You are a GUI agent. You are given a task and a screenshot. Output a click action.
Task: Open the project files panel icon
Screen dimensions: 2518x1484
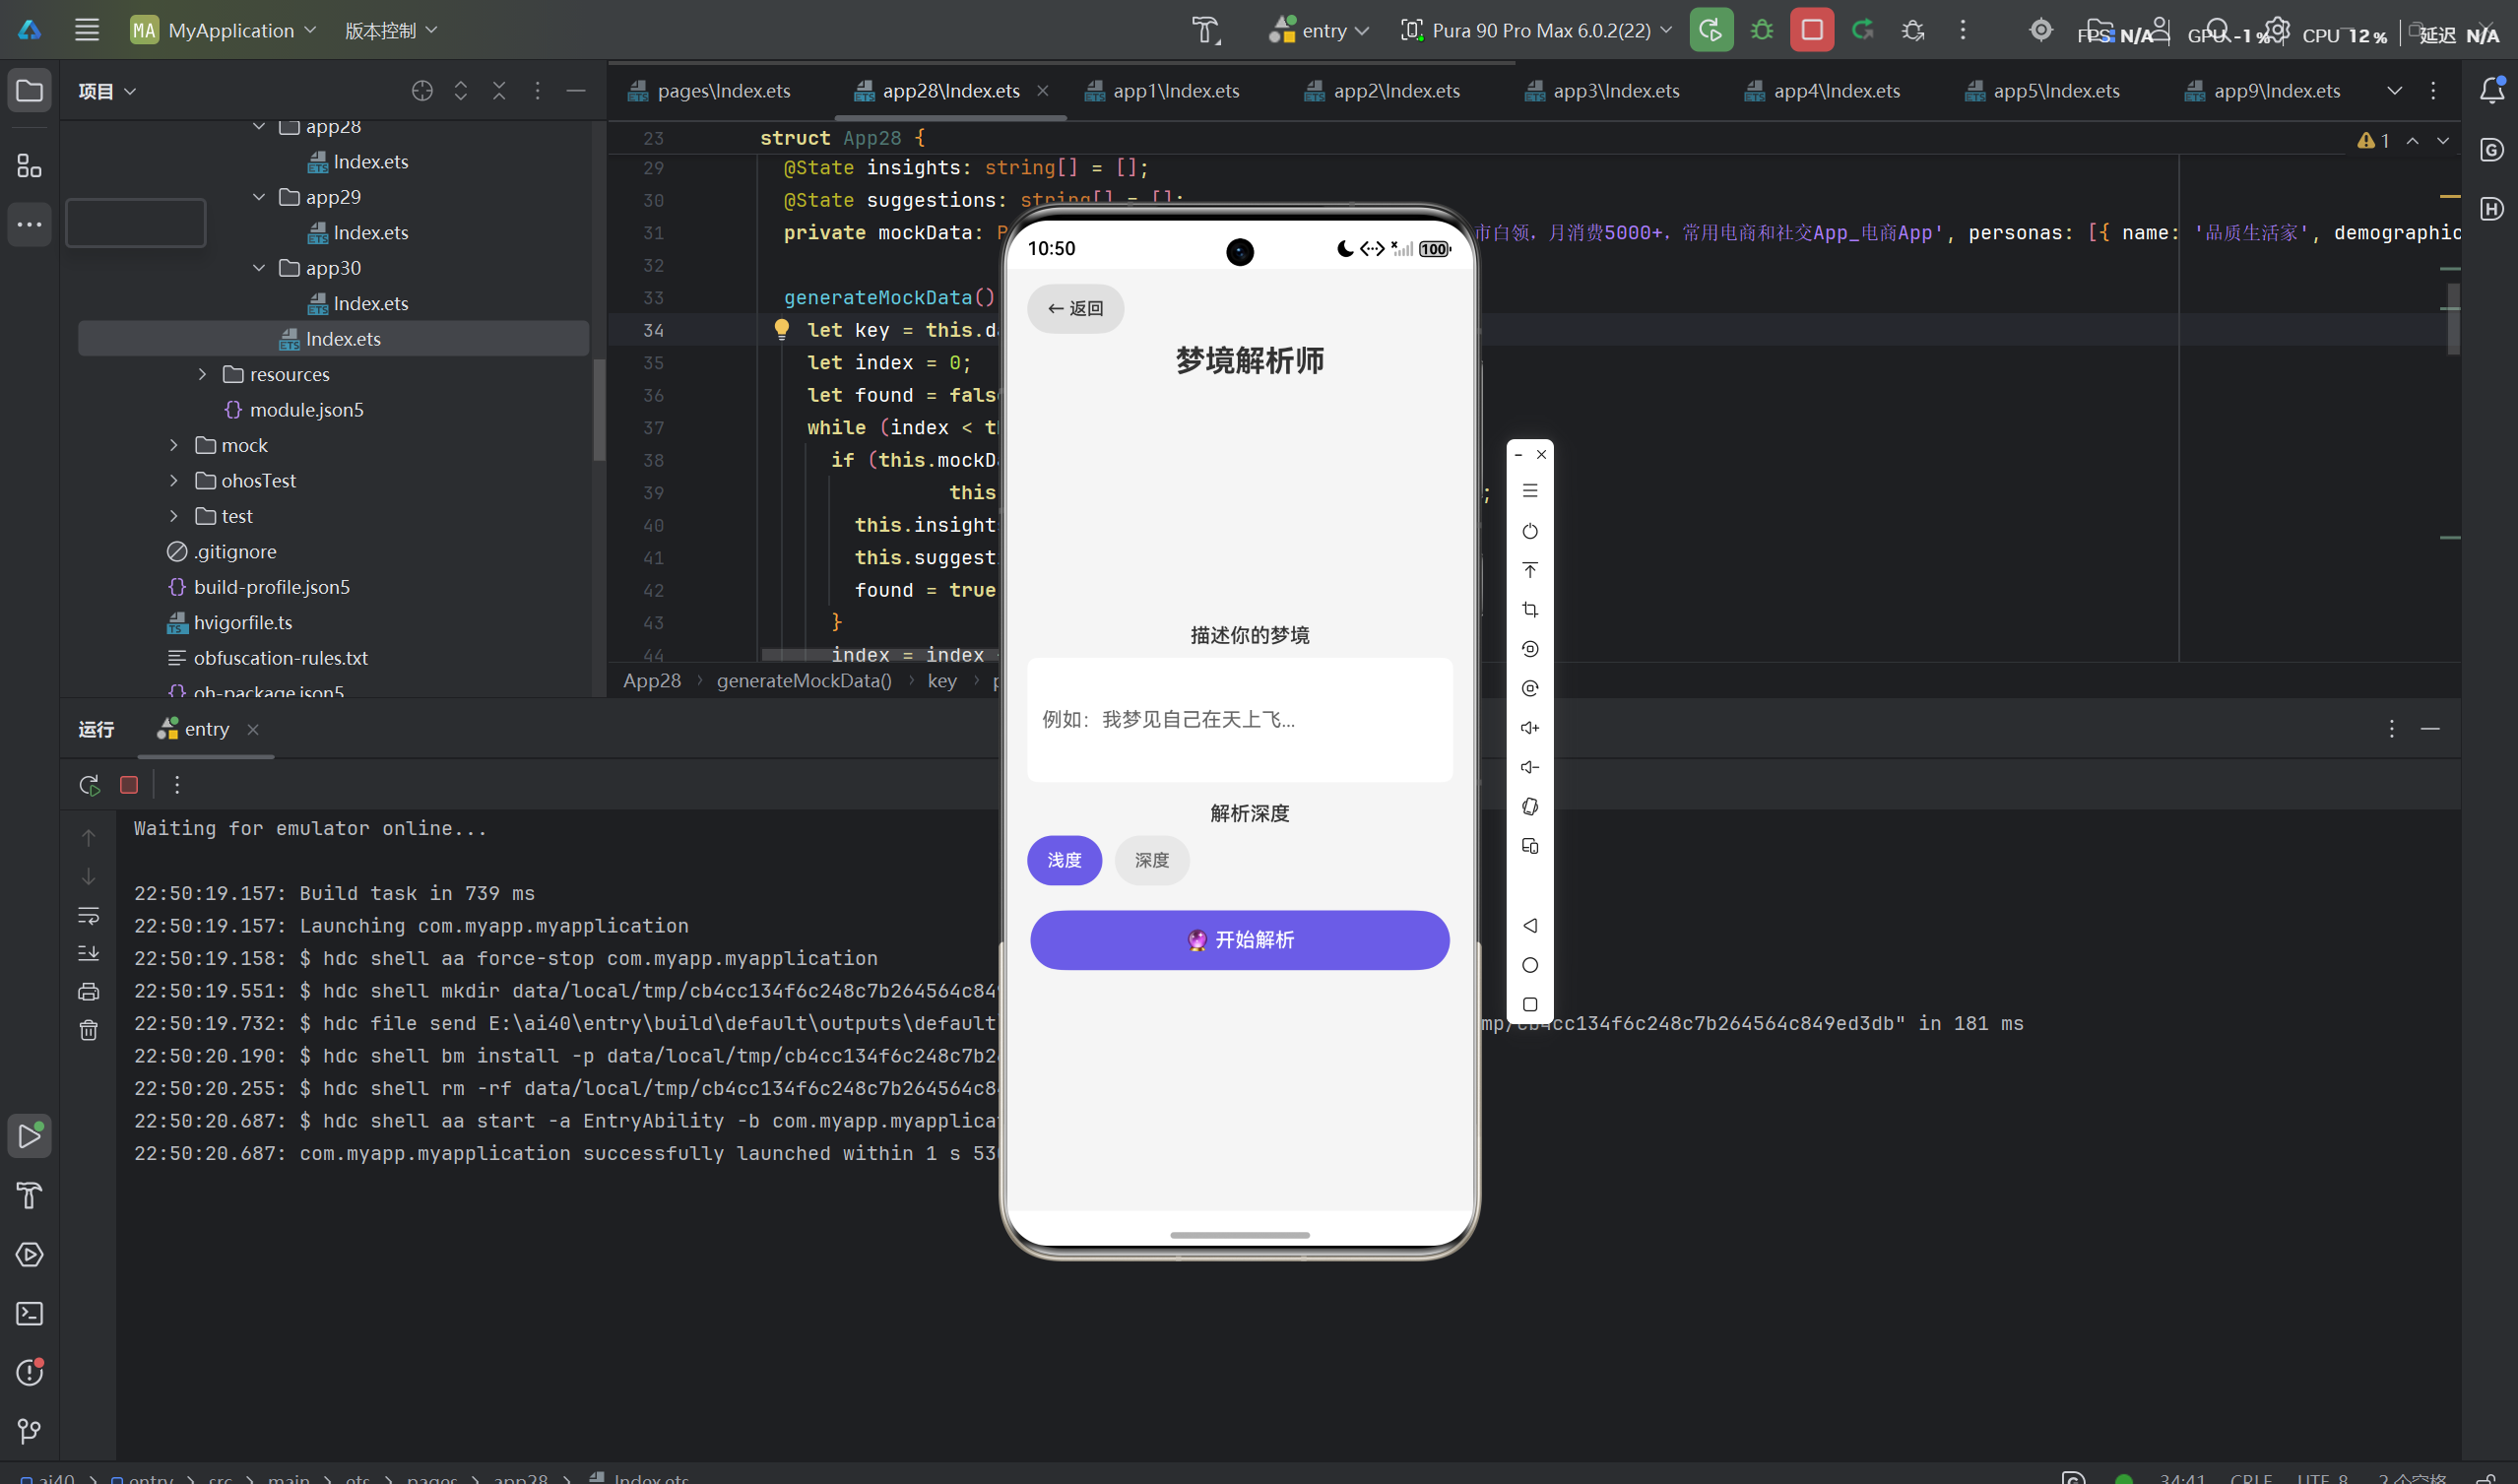(x=29, y=91)
